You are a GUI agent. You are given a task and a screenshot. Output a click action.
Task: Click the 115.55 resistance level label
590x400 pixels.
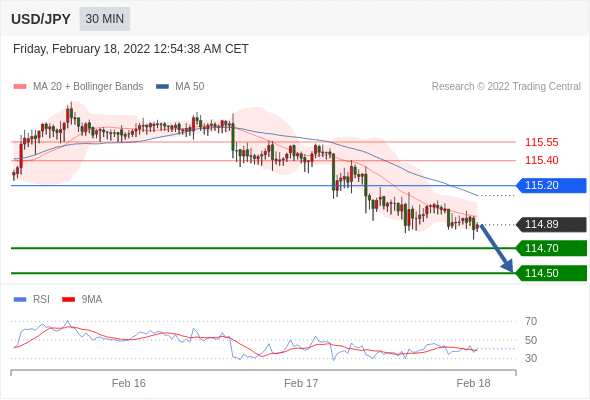[541, 142]
